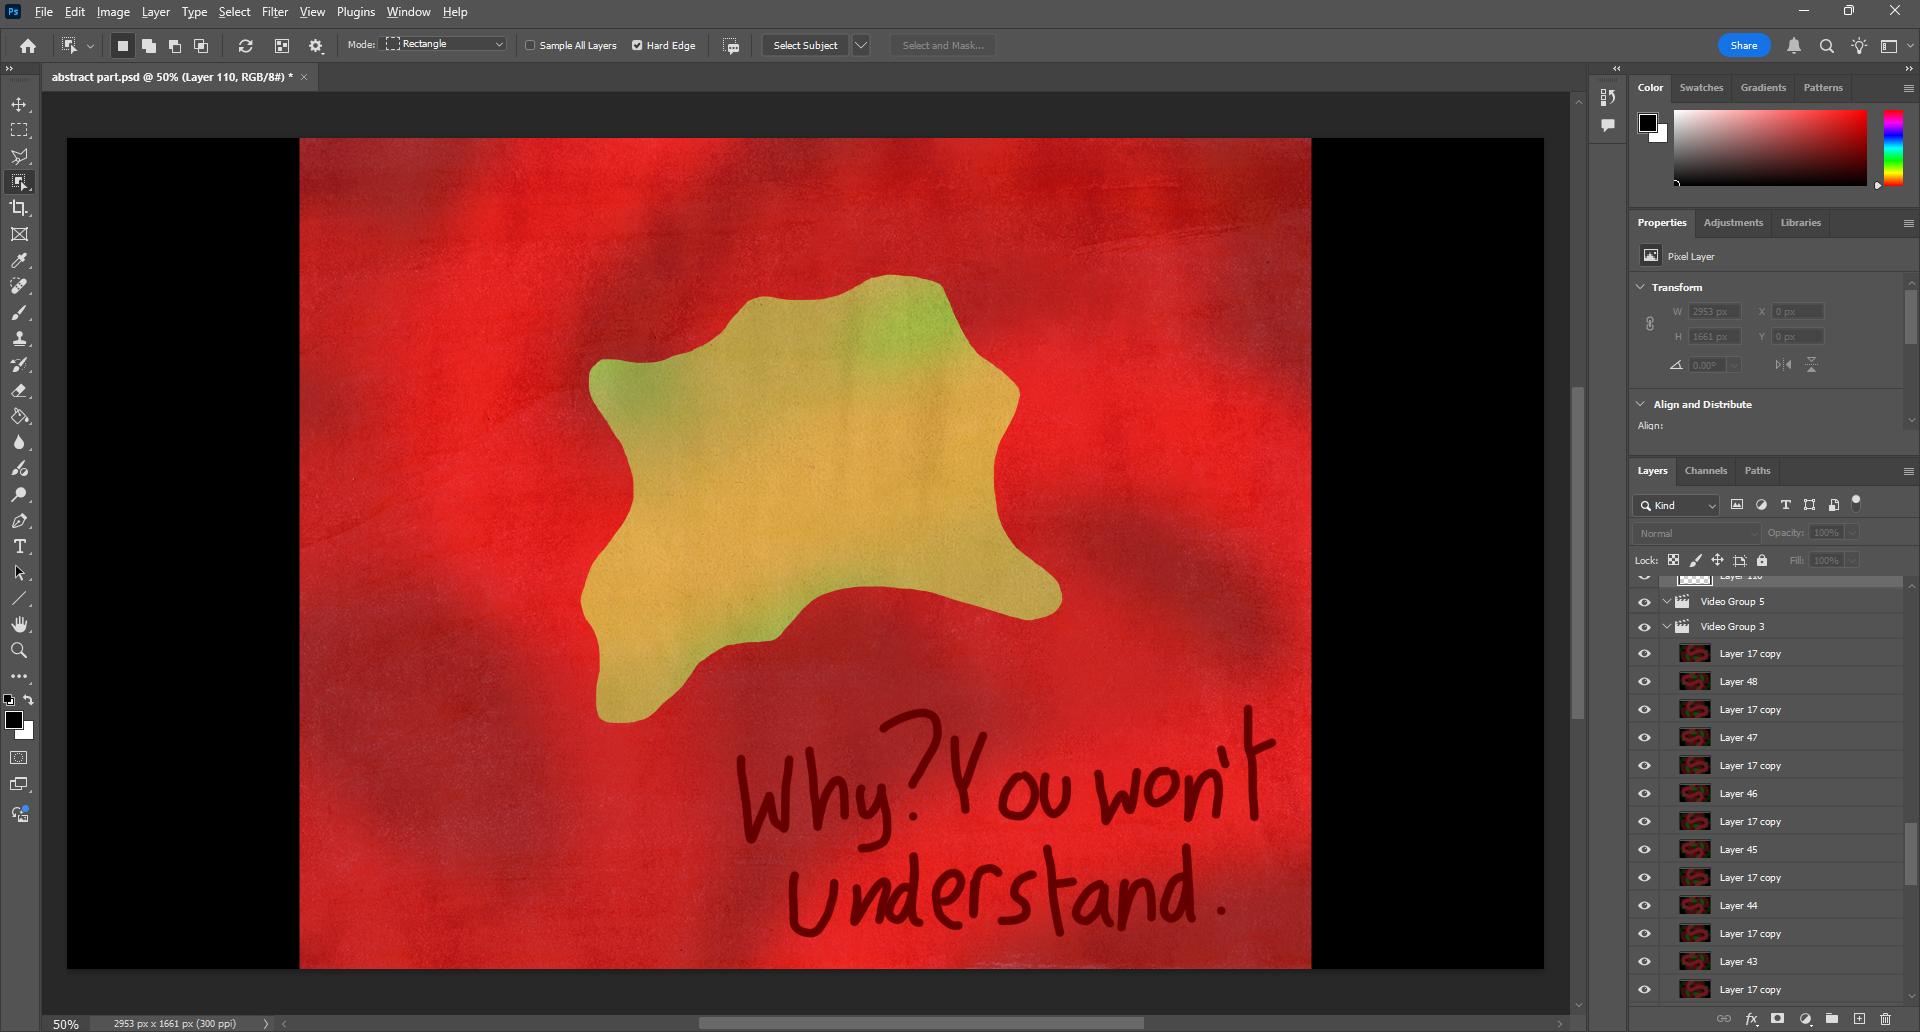Switch to the Paths tab
Screen dimensions: 1920x1032
[x=1757, y=471]
